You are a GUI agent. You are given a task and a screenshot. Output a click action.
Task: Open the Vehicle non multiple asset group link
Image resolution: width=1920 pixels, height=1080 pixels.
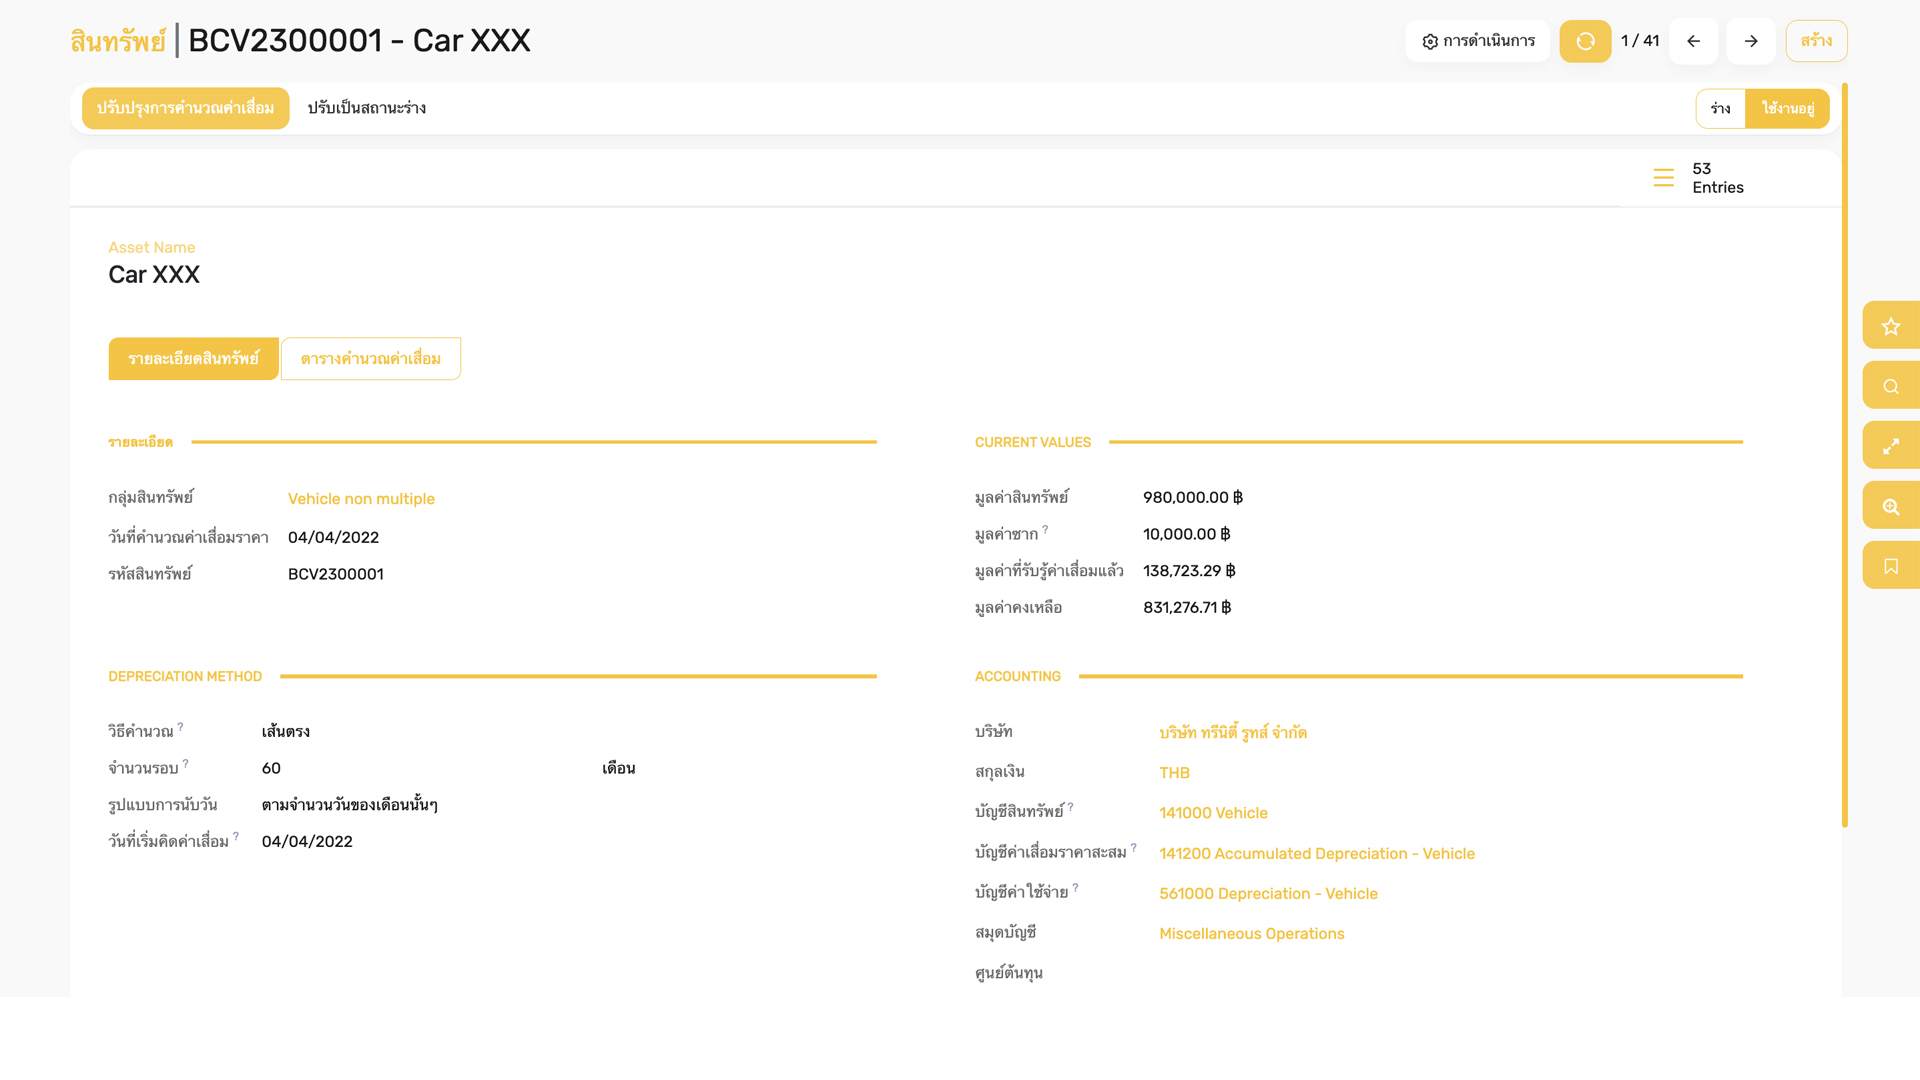(x=361, y=498)
